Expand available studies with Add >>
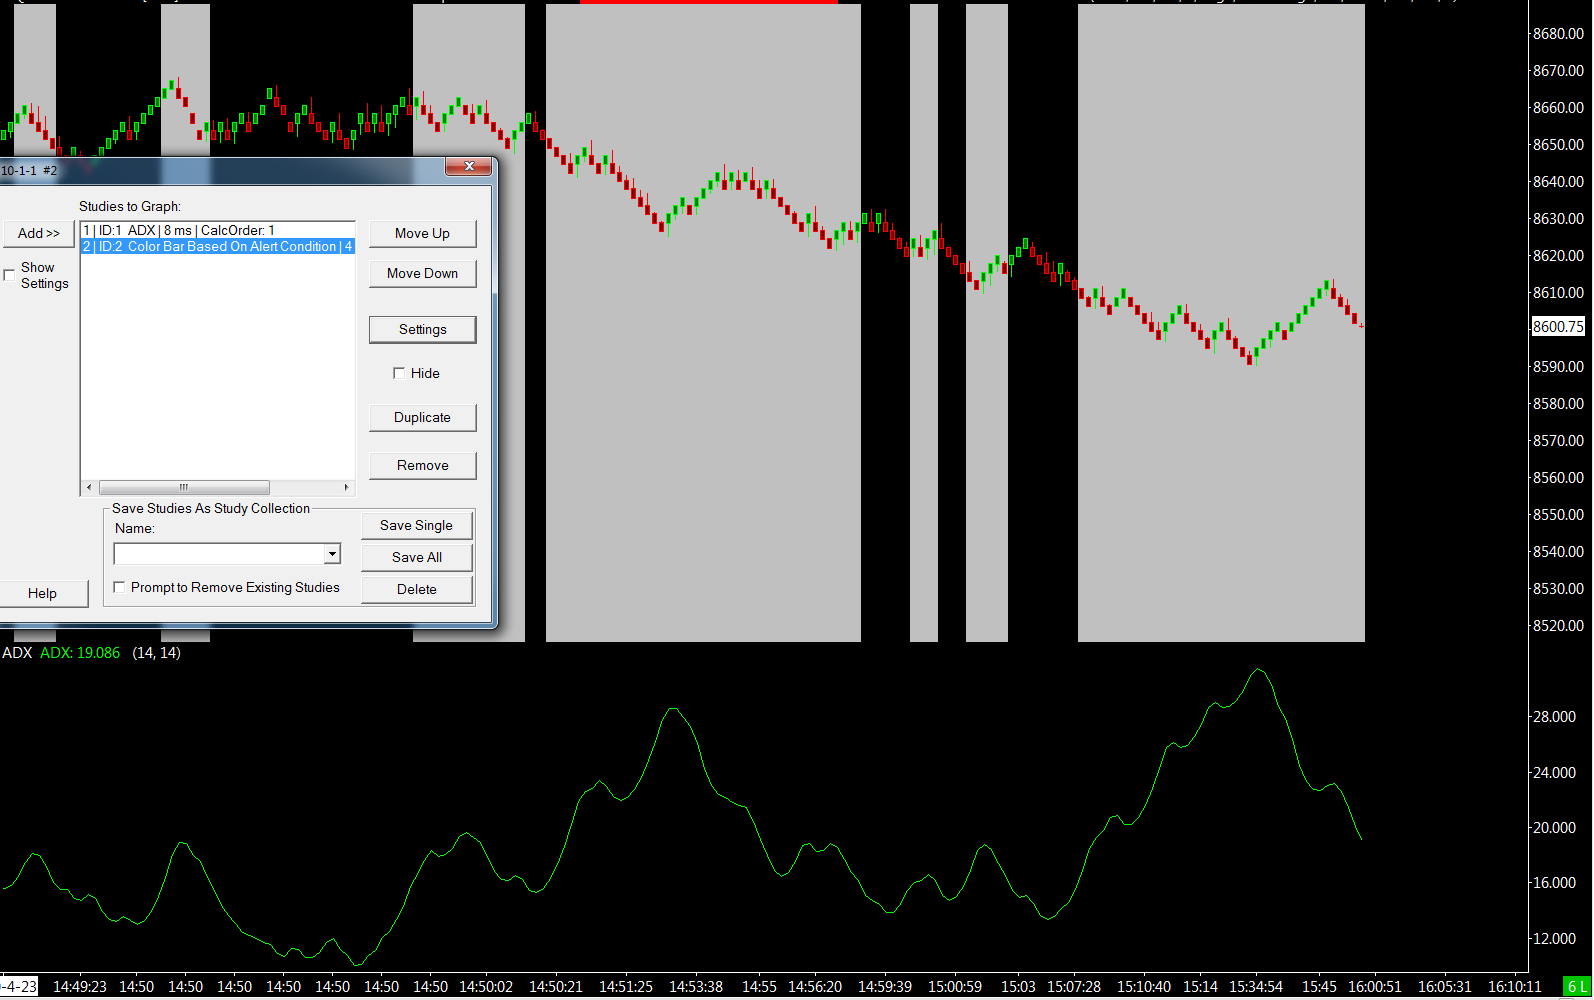The height and width of the screenshot is (1000, 1594). coord(38,233)
